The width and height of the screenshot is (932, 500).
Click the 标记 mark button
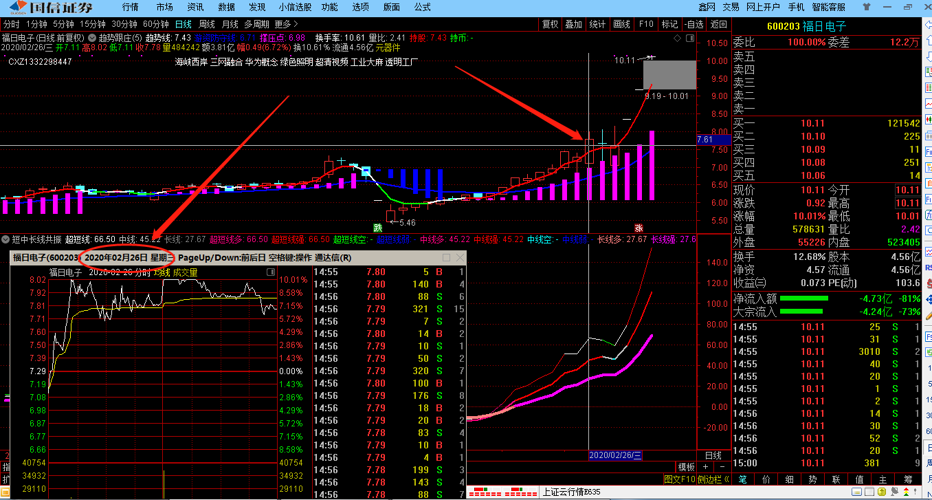tap(670, 24)
